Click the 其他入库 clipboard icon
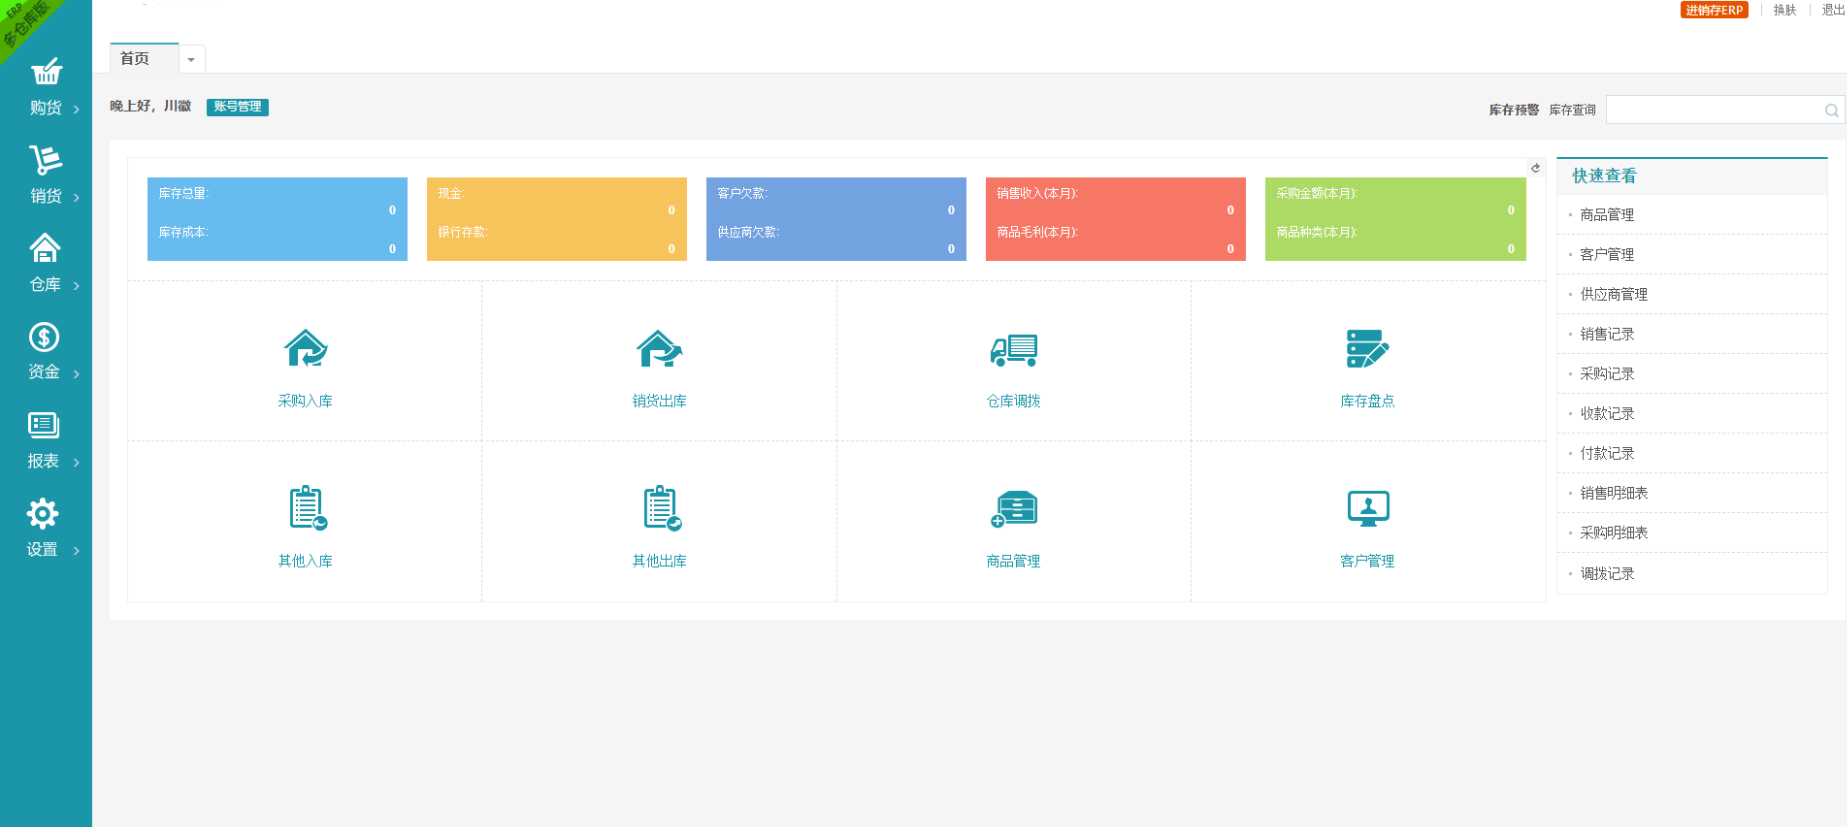Image resolution: width=1847 pixels, height=827 pixels. click(307, 508)
